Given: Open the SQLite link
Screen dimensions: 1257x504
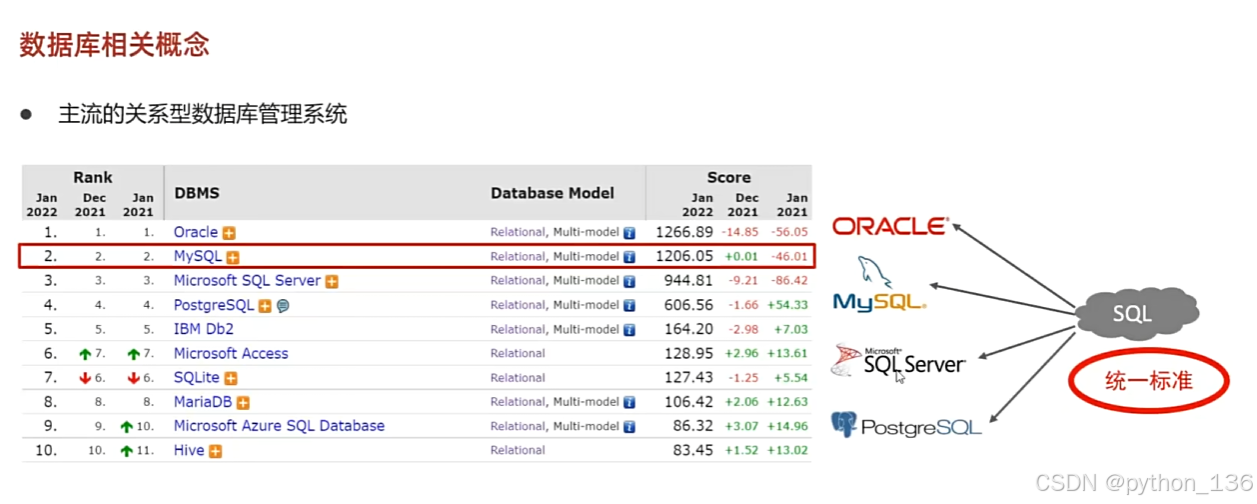Looking at the screenshot, I should (x=197, y=378).
